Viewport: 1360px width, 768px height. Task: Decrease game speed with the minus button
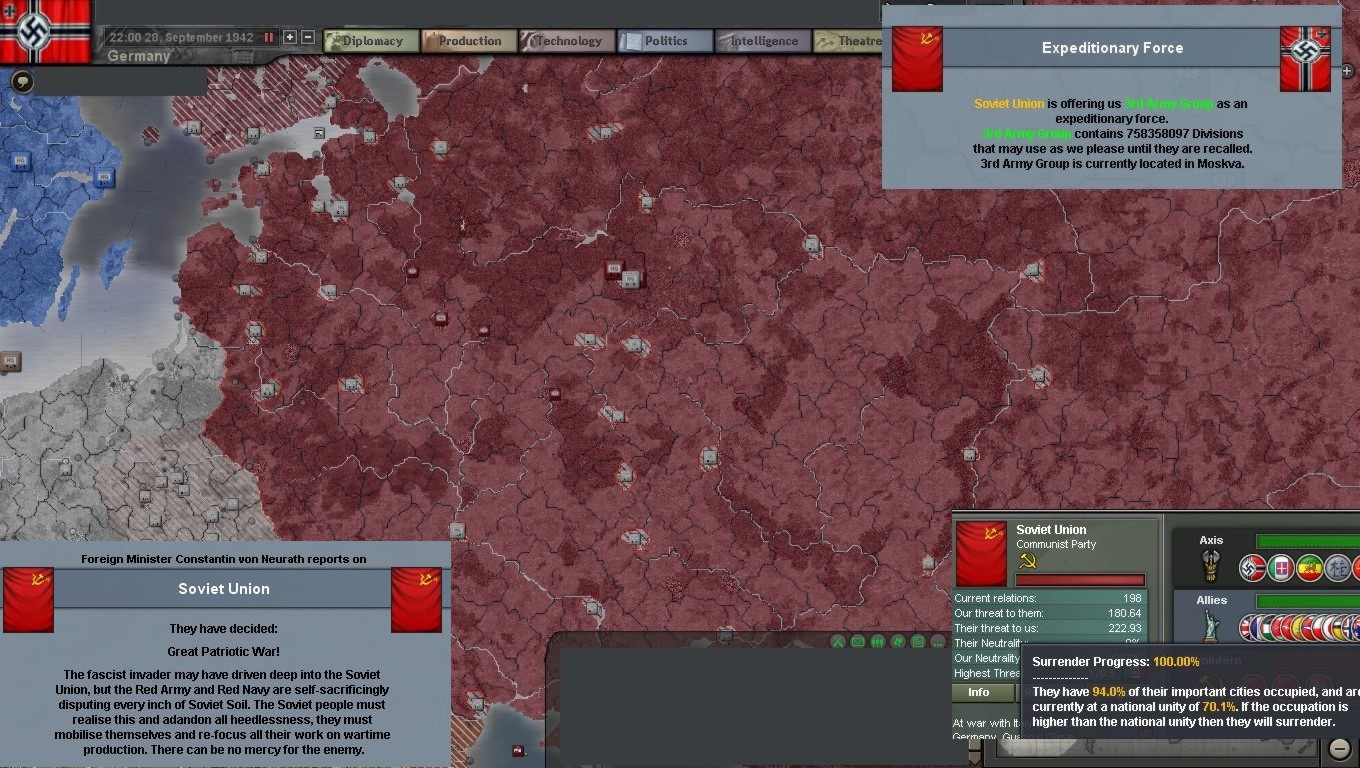tap(308, 37)
